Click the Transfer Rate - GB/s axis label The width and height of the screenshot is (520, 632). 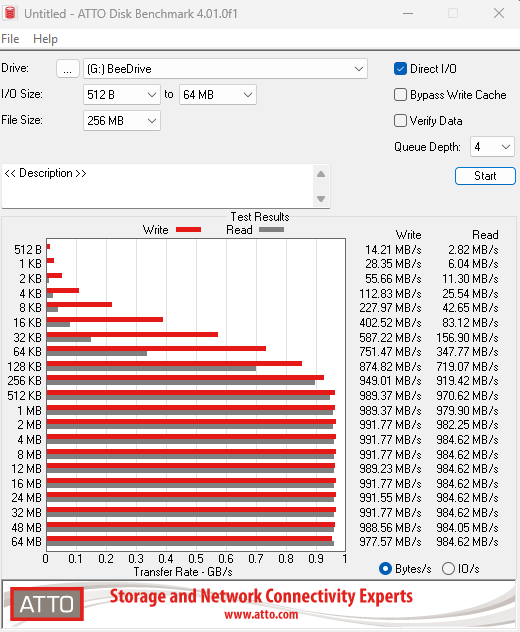[183, 572]
